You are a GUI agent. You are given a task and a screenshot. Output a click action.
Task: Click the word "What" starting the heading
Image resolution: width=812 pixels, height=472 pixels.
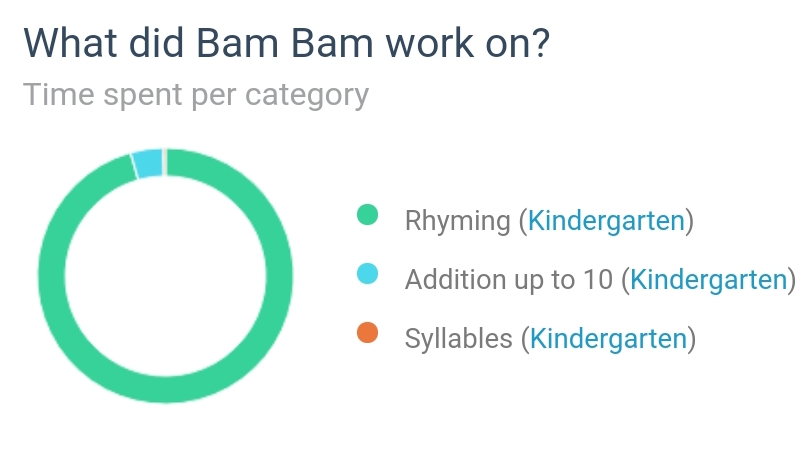[x=63, y=45]
